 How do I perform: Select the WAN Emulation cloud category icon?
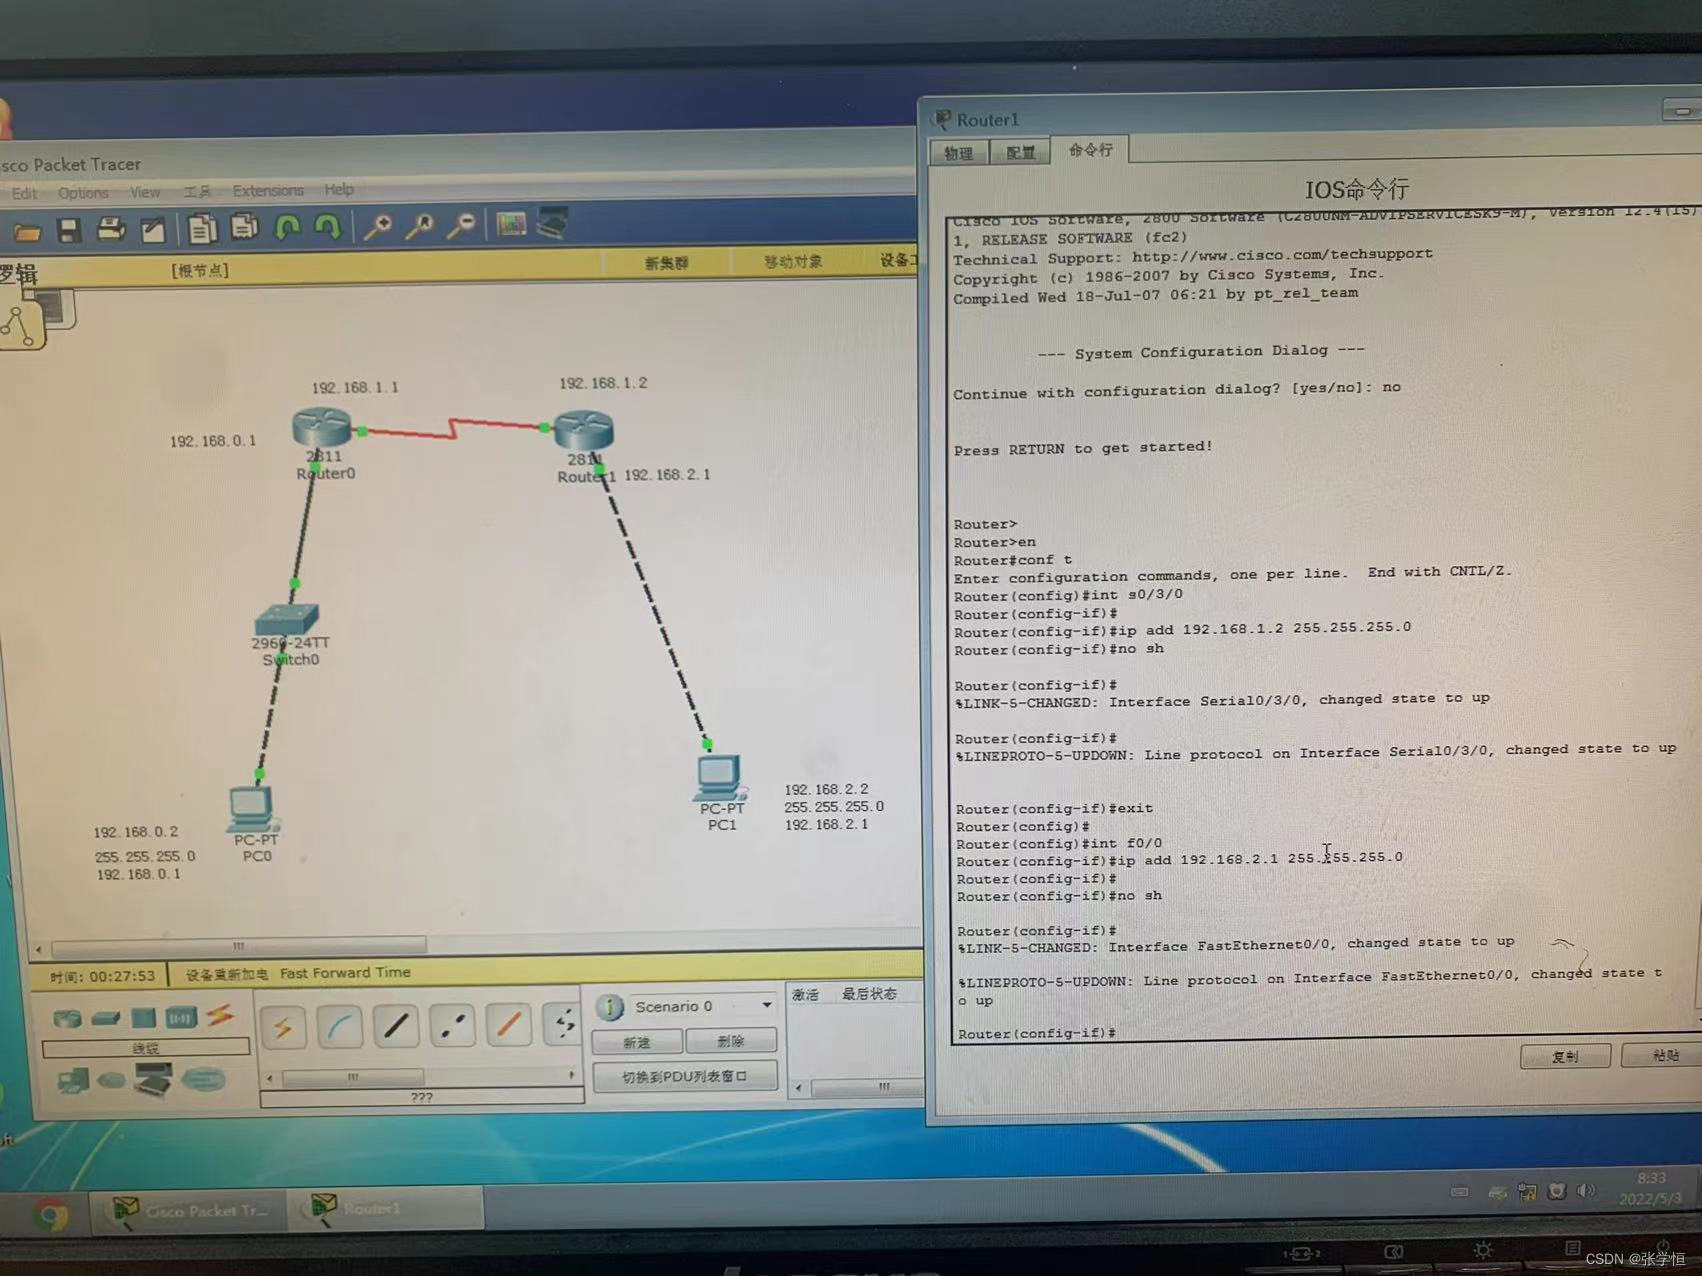pyautogui.click(x=111, y=1080)
